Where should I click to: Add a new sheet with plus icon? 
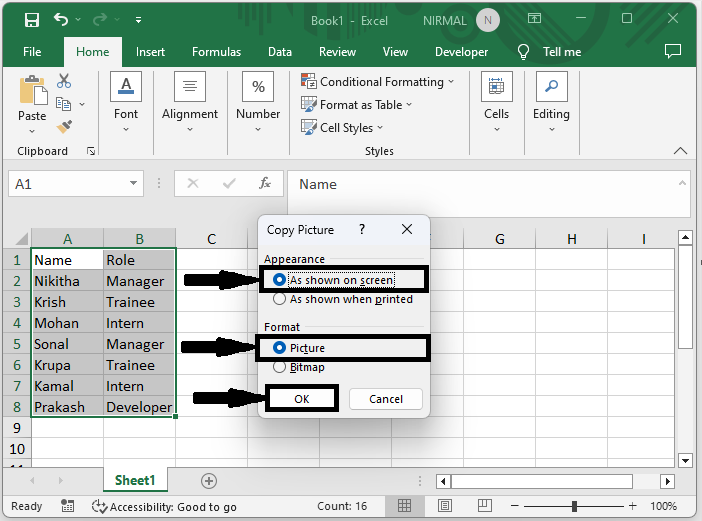[209, 481]
